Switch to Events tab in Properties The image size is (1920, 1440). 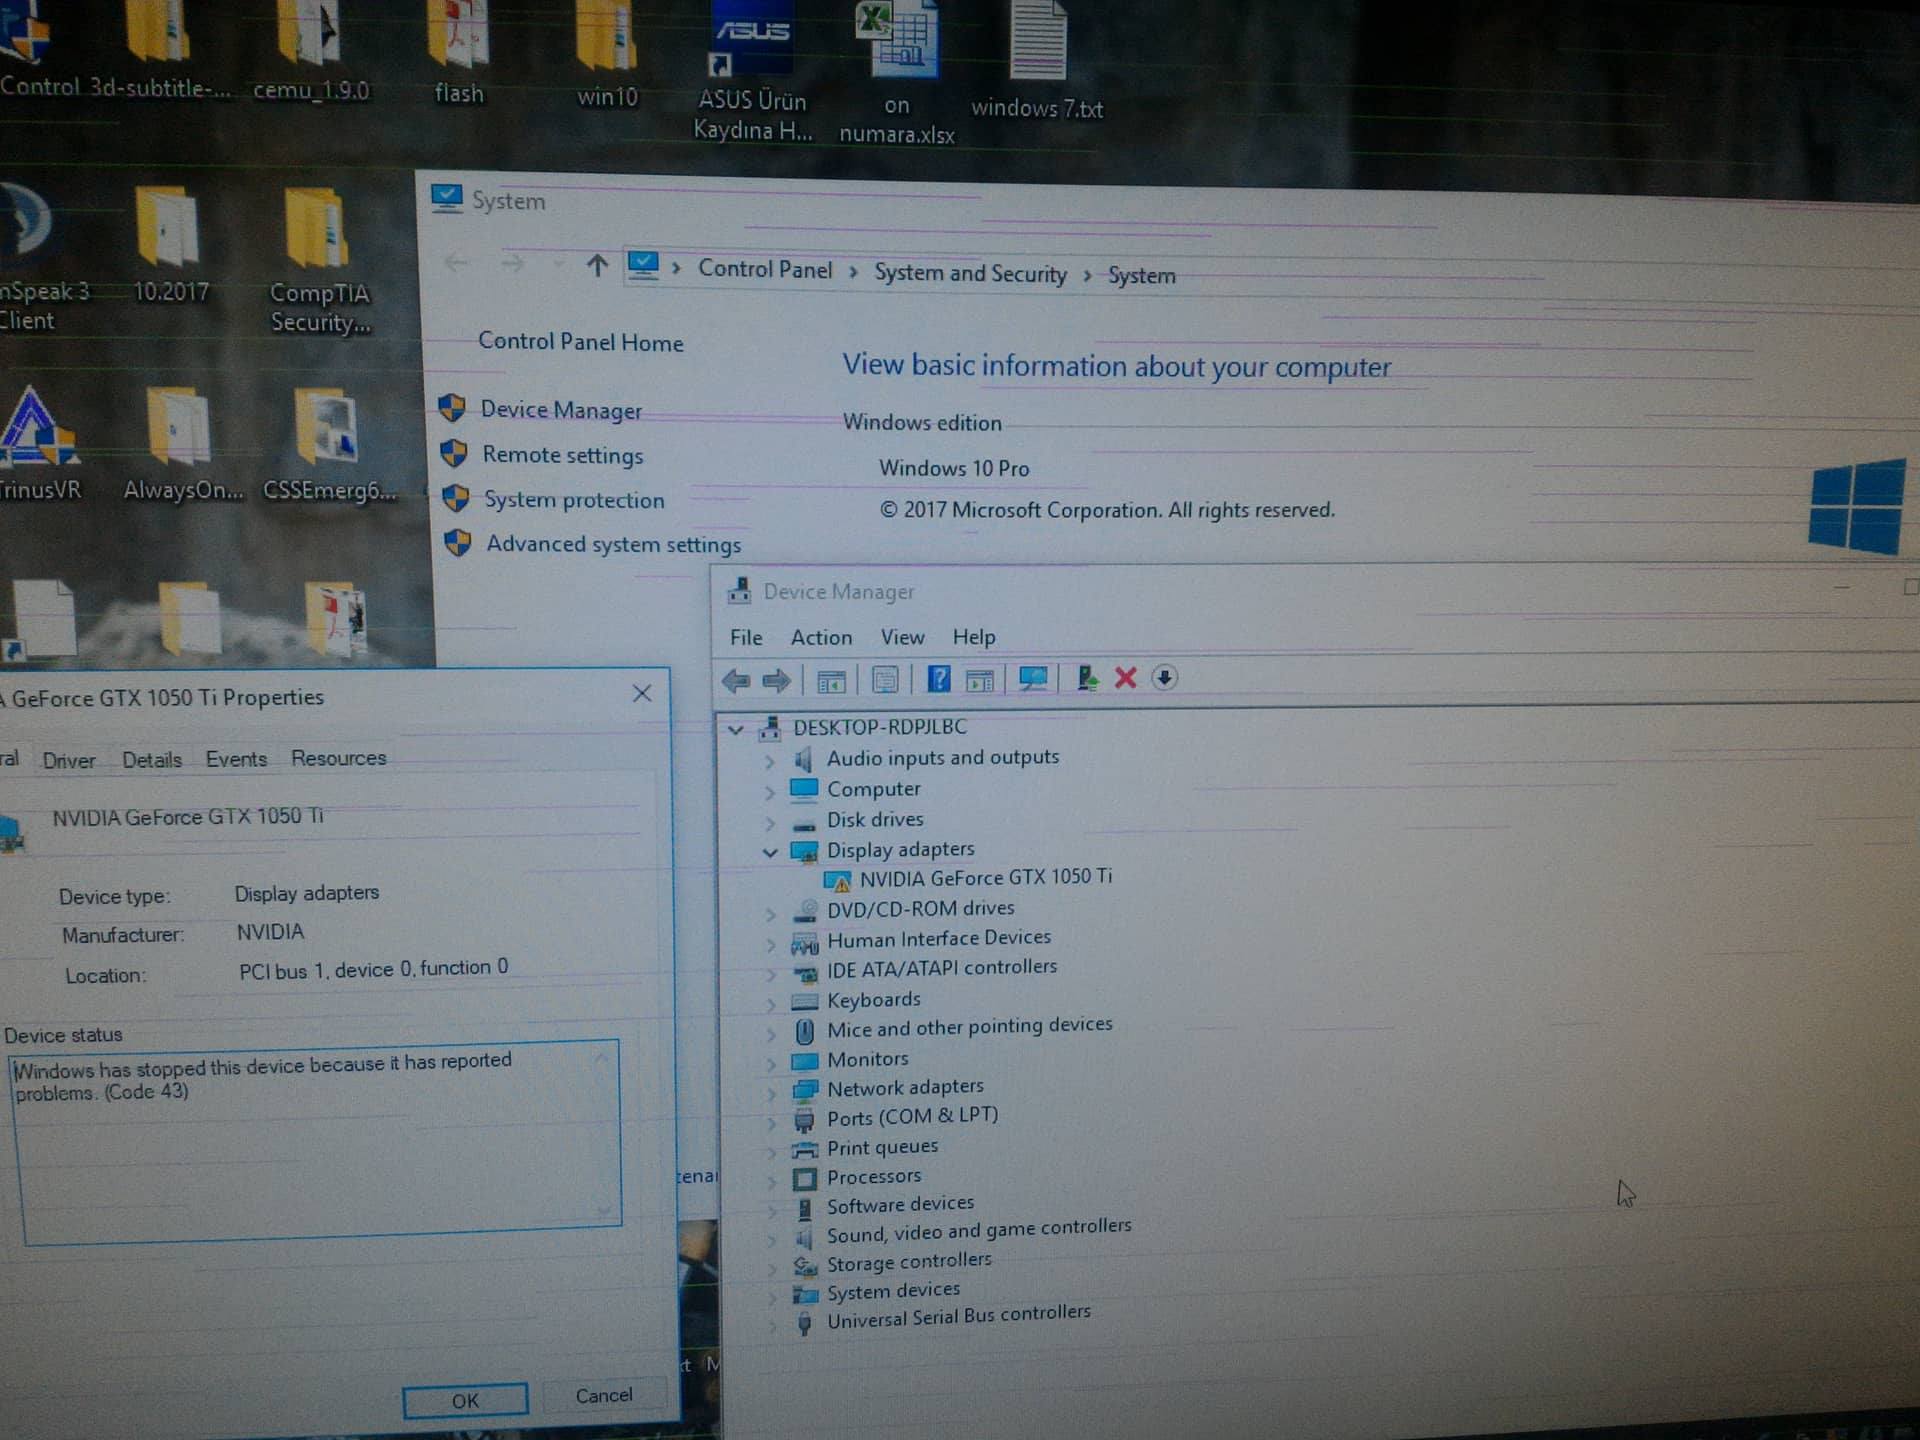coord(236,759)
